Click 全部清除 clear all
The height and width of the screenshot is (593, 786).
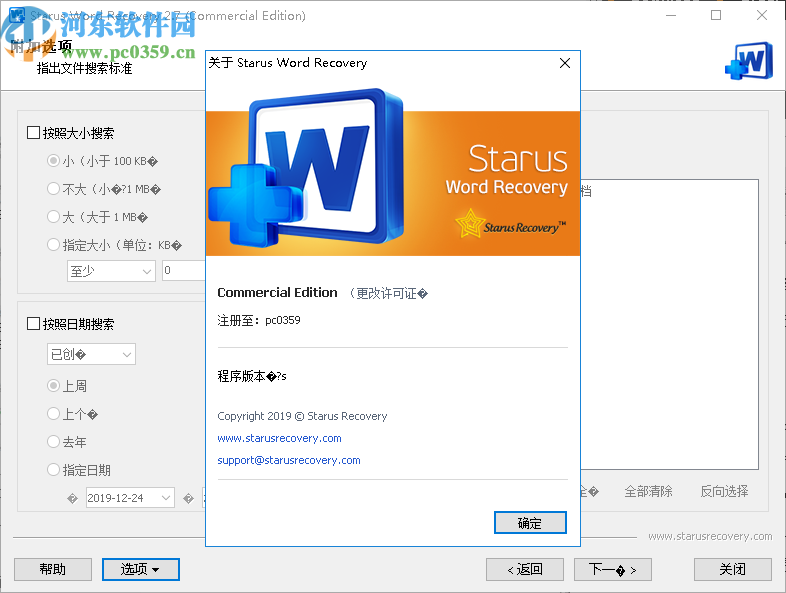pos(648,491)
